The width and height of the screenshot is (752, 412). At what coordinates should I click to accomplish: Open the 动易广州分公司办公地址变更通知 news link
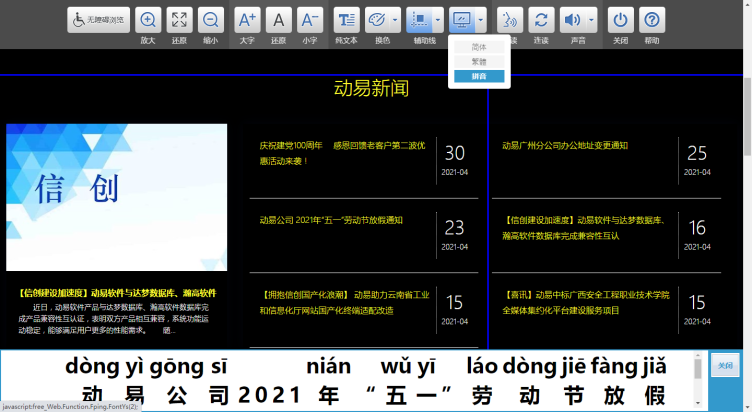pyautogui.click(x=565, y=146)
